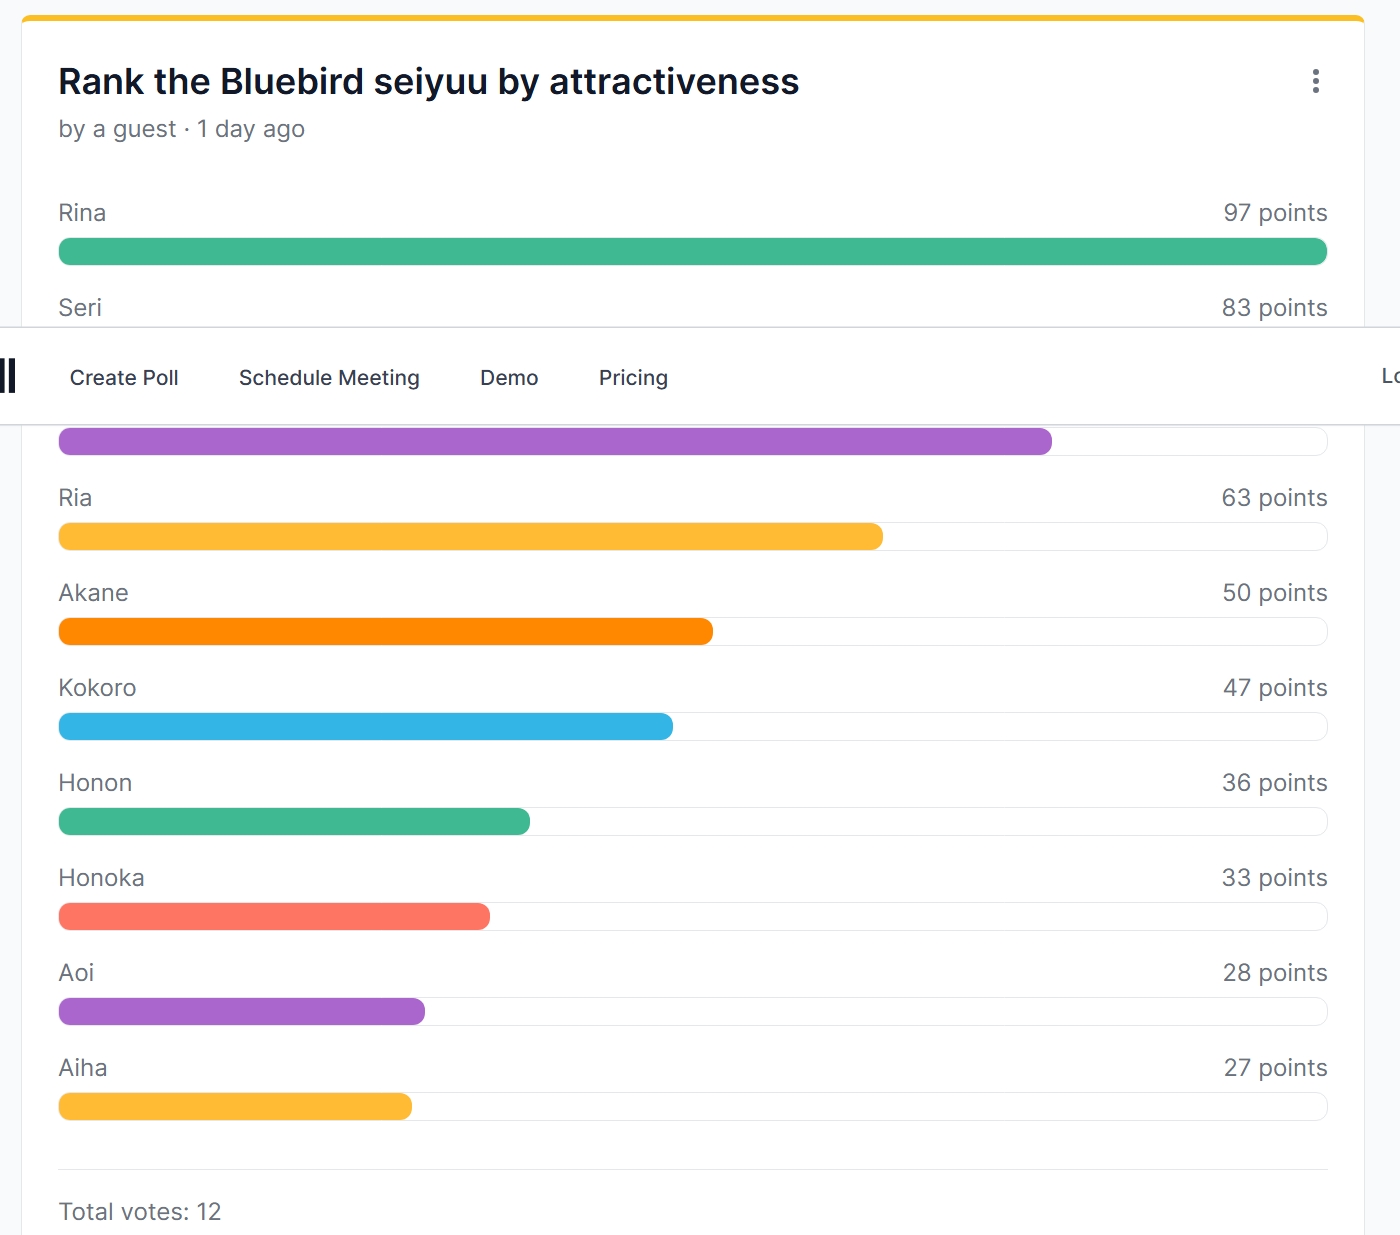This screenshot has width=1400, height=1235.
Task: Click Akane's orange result bar
Action: (385, 632)
